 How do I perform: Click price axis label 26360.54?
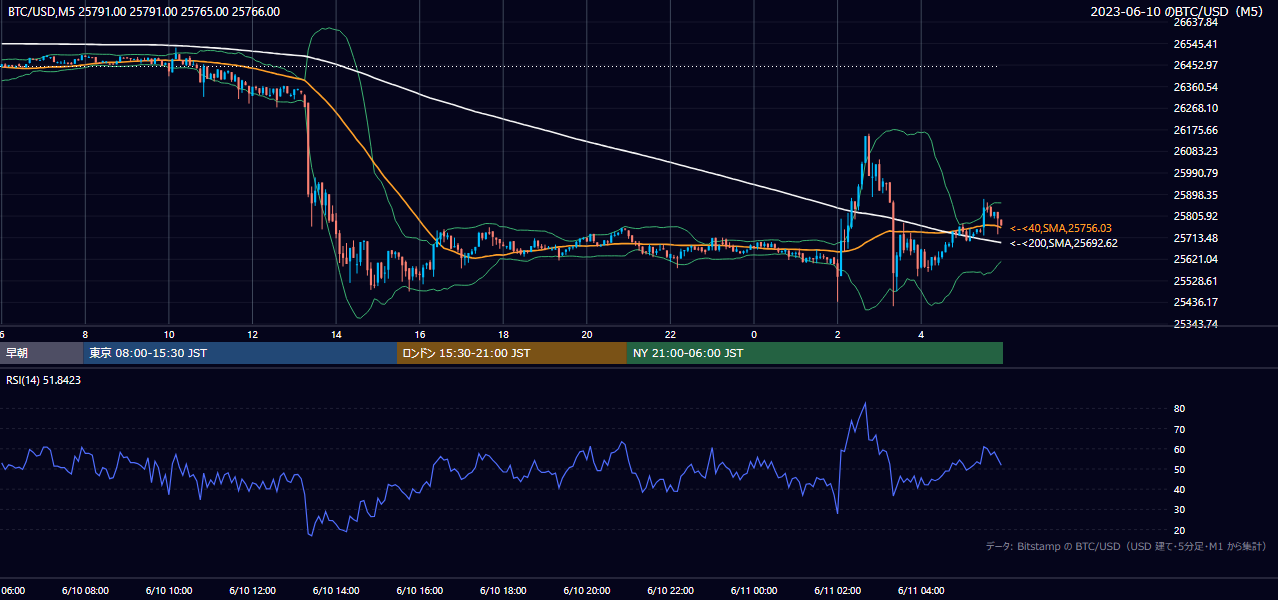pyautogui.click(x=1195, y=87)
